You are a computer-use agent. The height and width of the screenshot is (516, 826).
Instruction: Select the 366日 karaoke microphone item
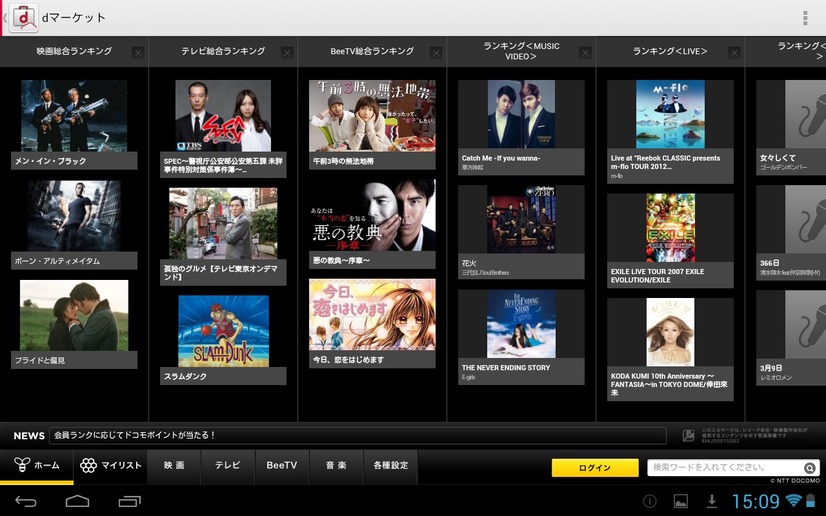(805, 219)
